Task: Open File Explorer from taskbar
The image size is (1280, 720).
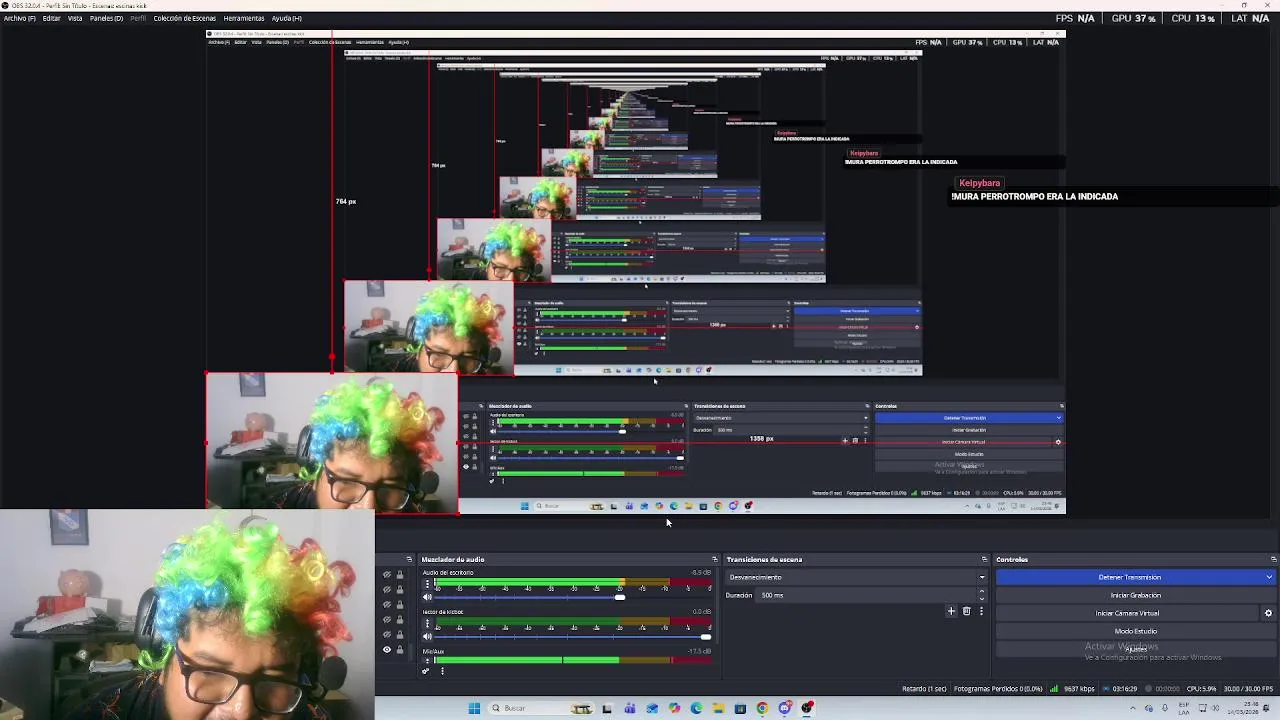Action: [718, 708]
